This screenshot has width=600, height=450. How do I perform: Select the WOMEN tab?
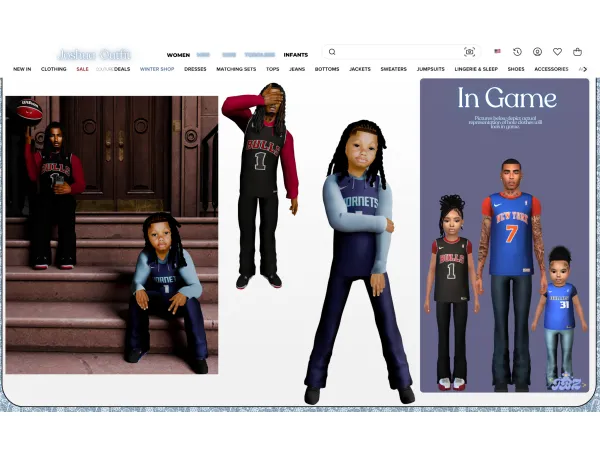point(178,55)
